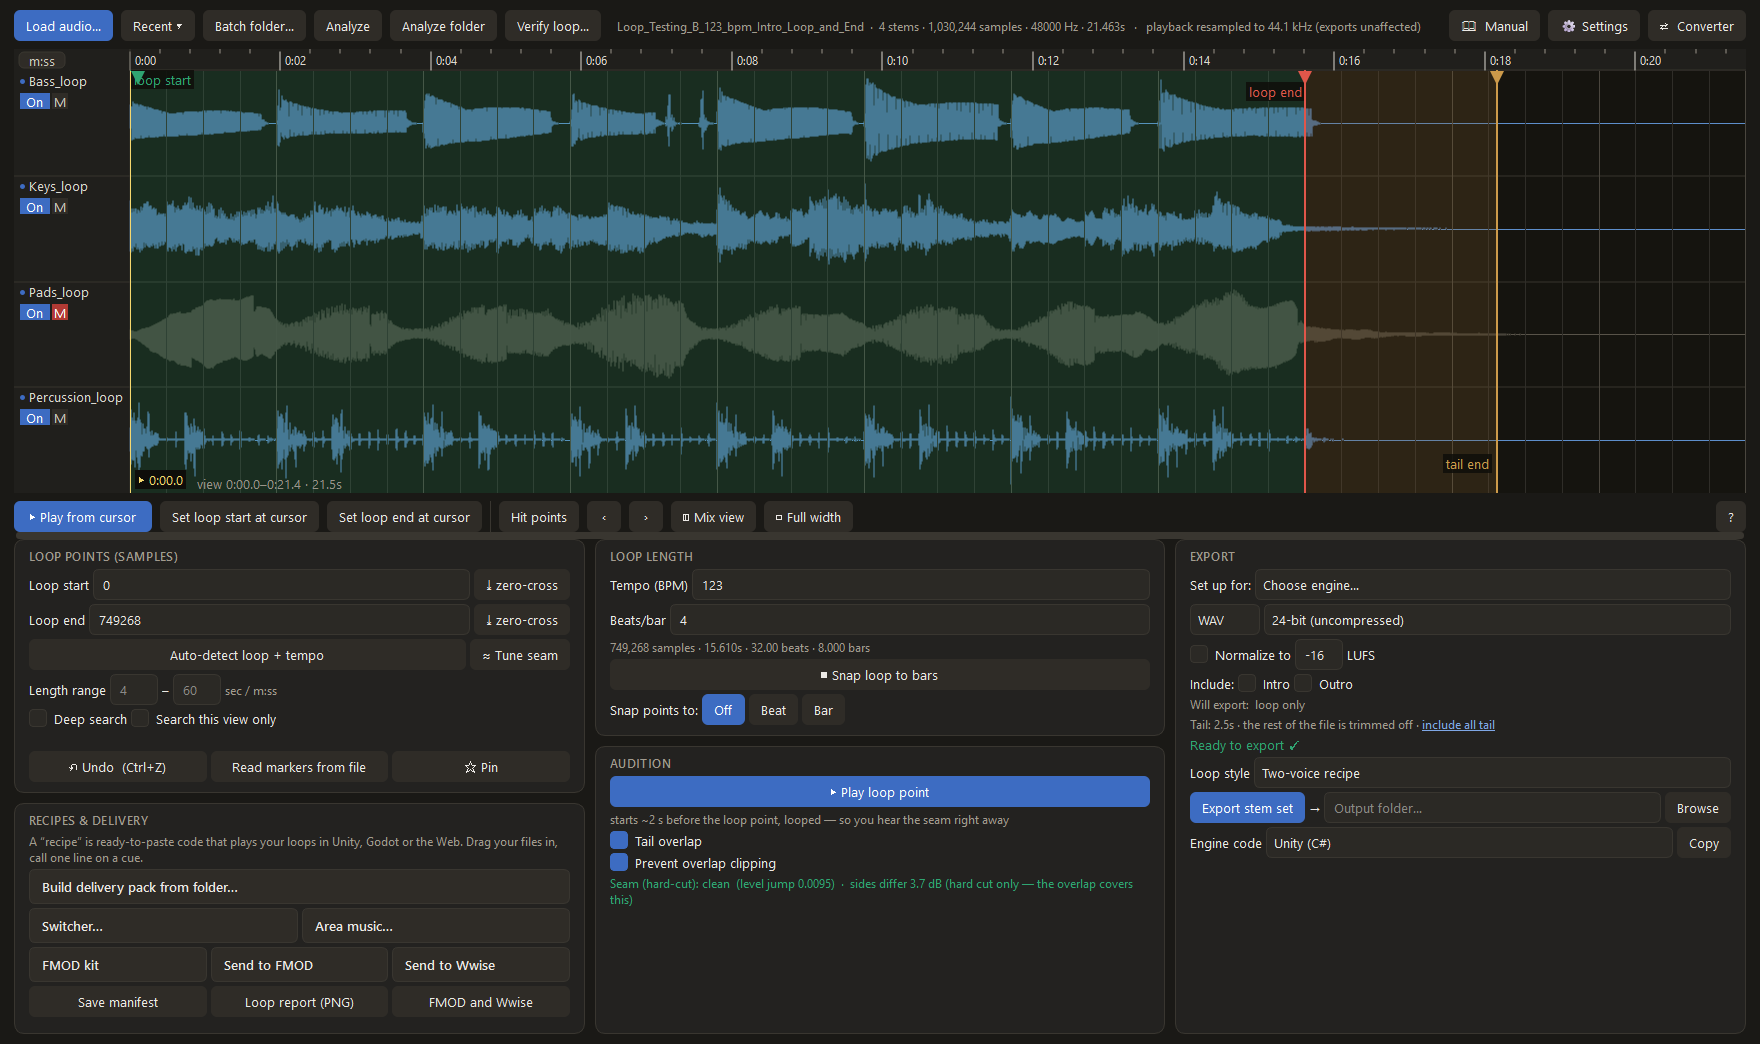Open the Manual book button

[x=1494, y=26]
